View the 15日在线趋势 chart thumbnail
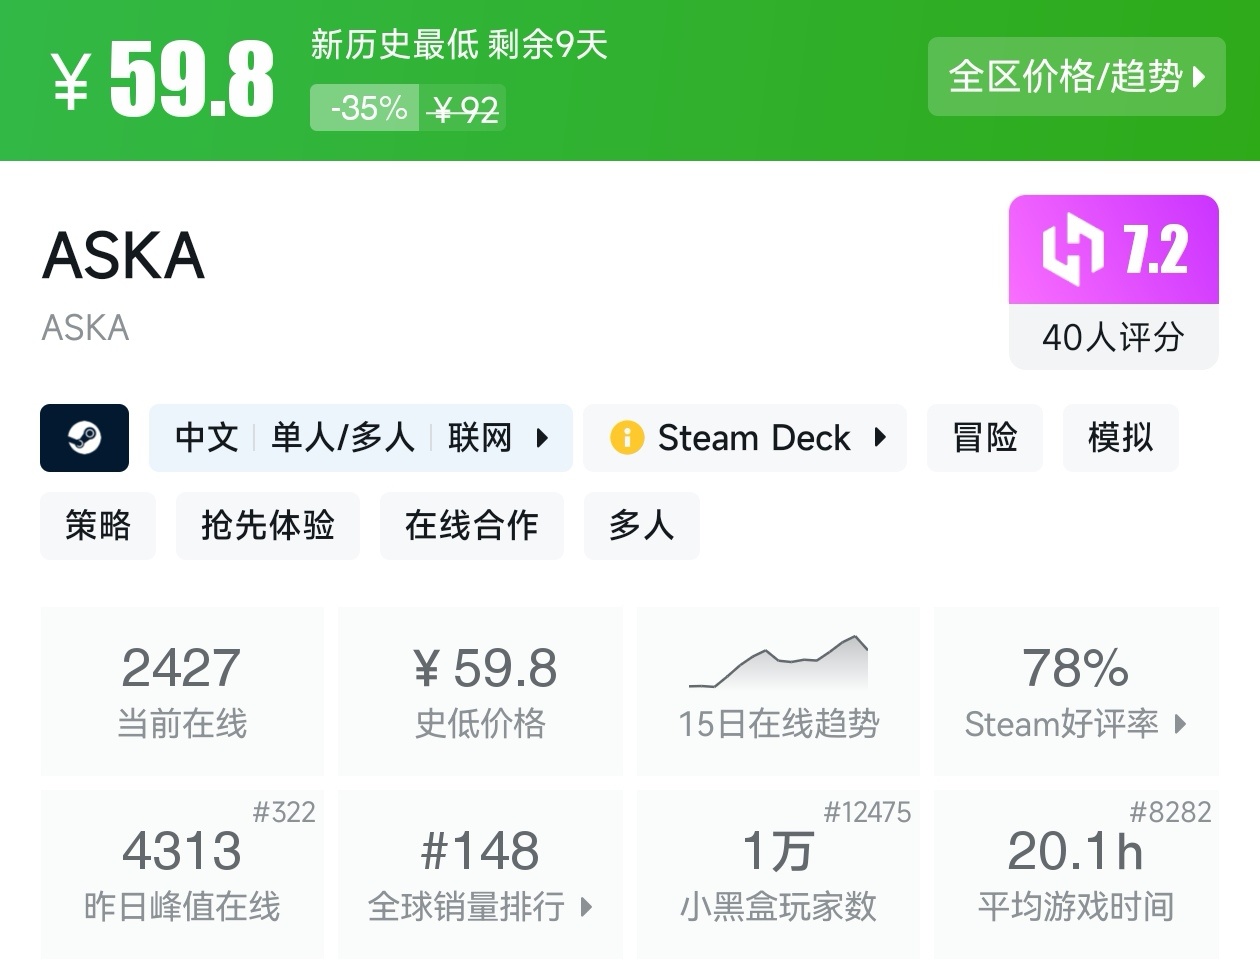This screenshot has width=1260, height=977. (778, 664)
